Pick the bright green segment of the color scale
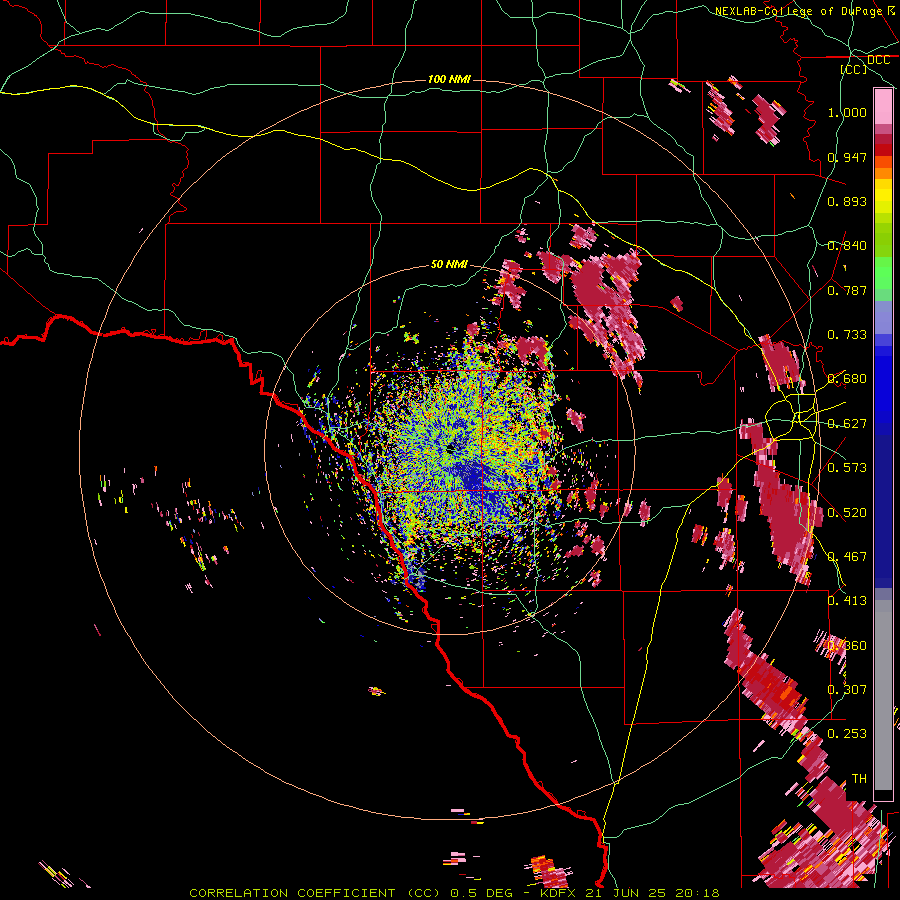This screenshot has width=900, height=900. pos(883,273)
